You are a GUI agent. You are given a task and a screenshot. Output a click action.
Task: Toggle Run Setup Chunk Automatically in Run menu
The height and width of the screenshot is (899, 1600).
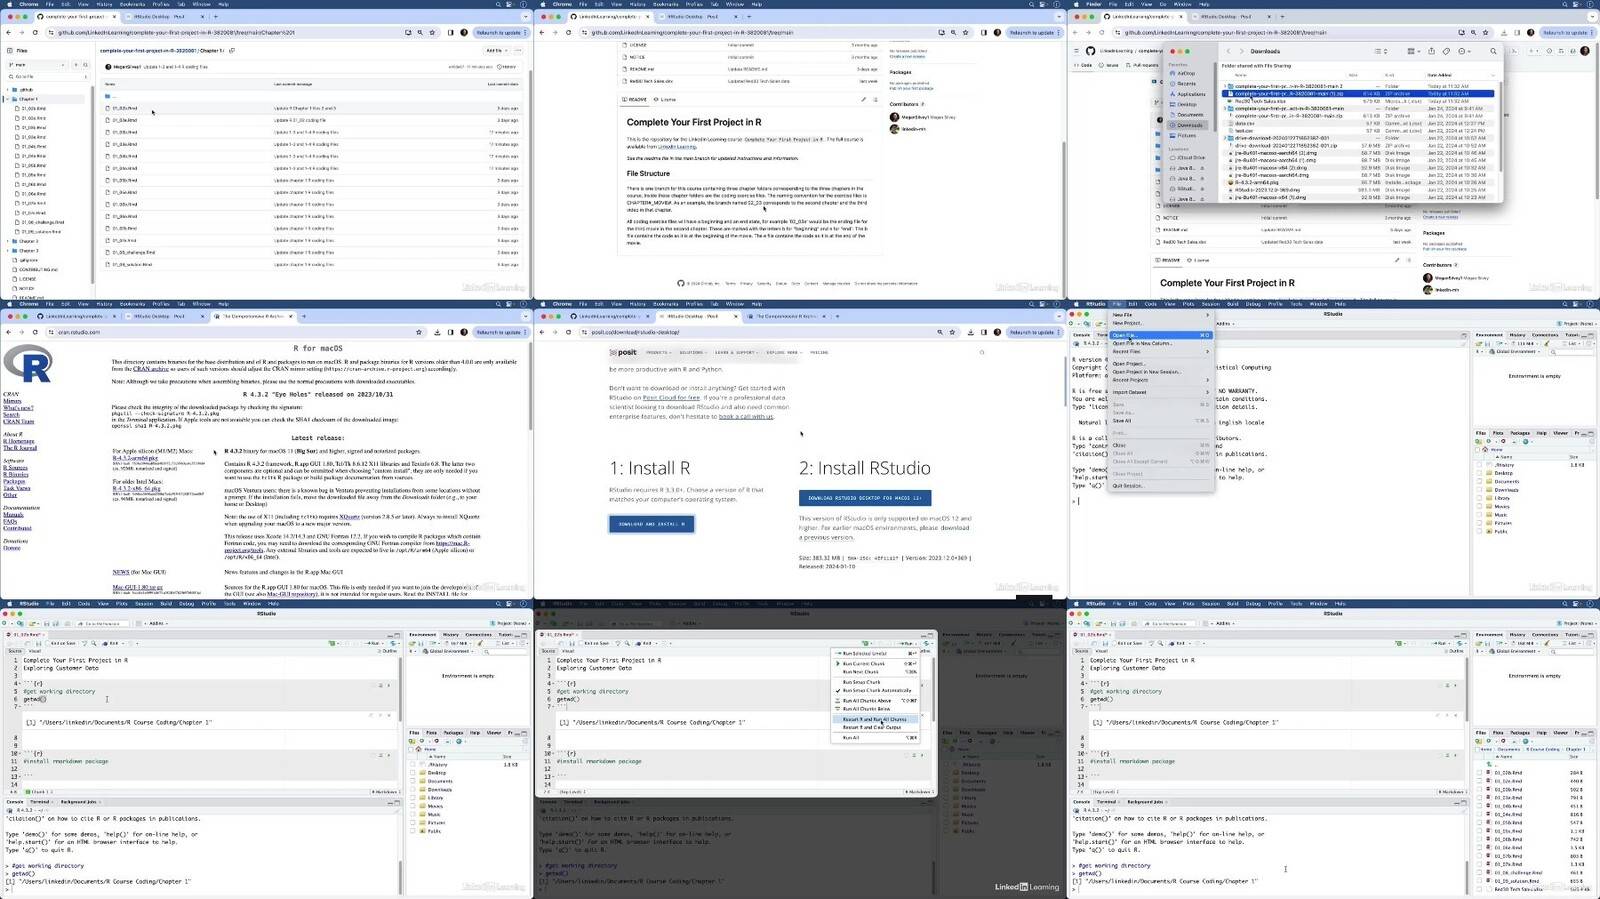[x=876, y=690]
